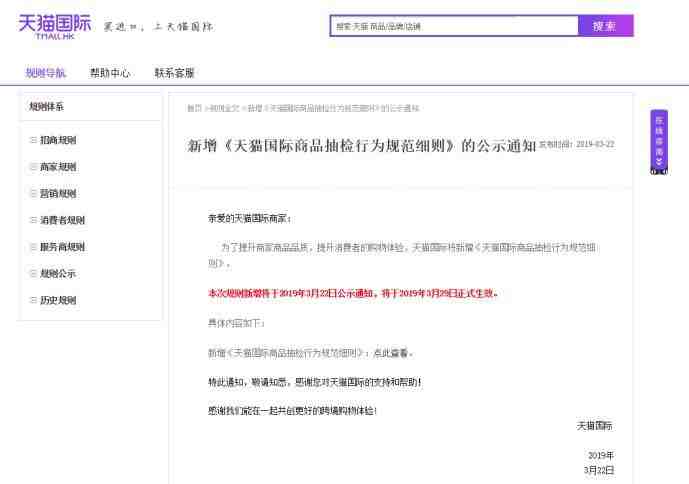Click the 天猫国际 signature at the bottom right
Screen dimensions: 689x484
tap(595, 426)
